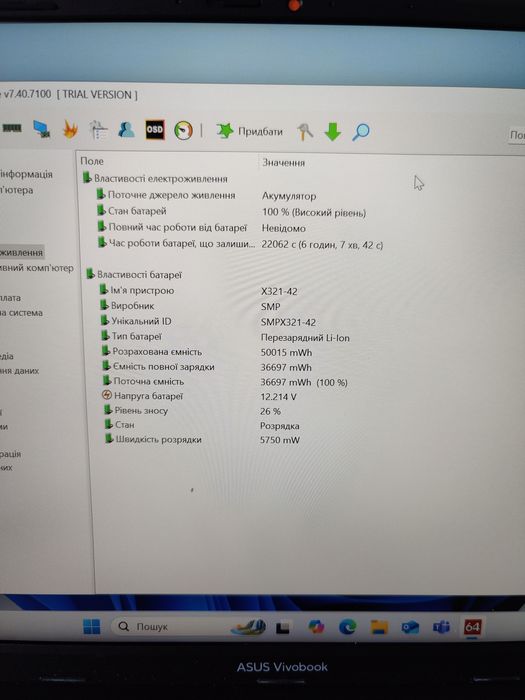Launch Copilot from the taskbar
Viewport: 525px width, 700px height.
316,627
